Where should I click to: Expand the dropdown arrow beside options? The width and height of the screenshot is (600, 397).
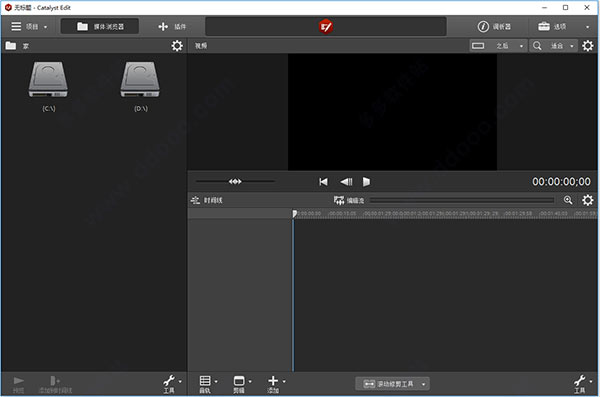587,27
